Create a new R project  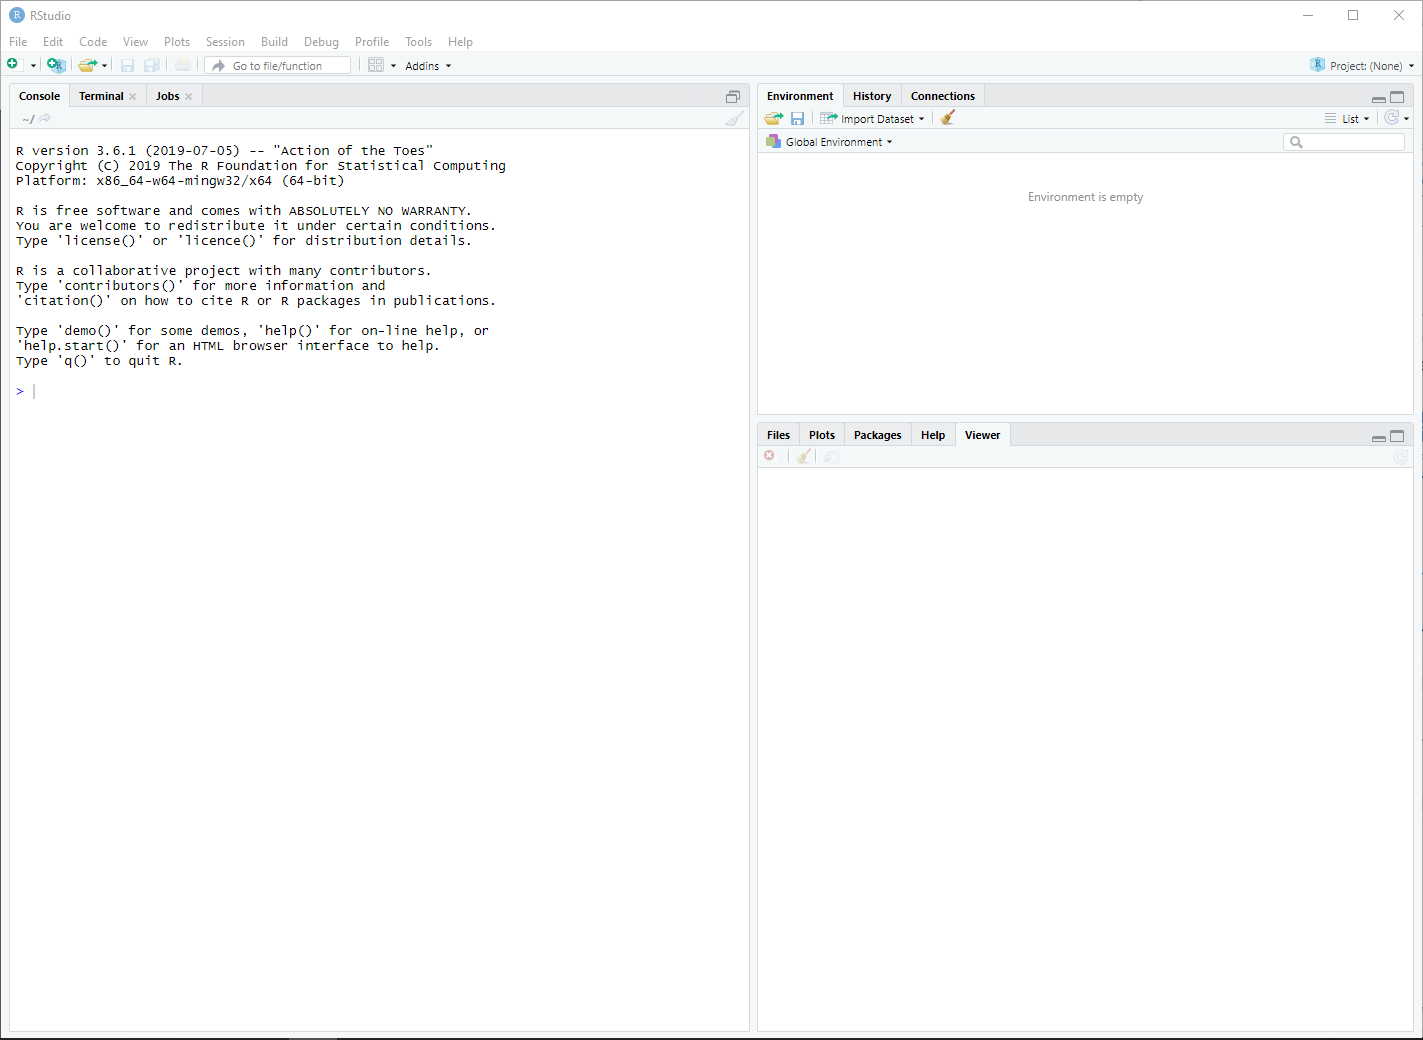(56, 65)
